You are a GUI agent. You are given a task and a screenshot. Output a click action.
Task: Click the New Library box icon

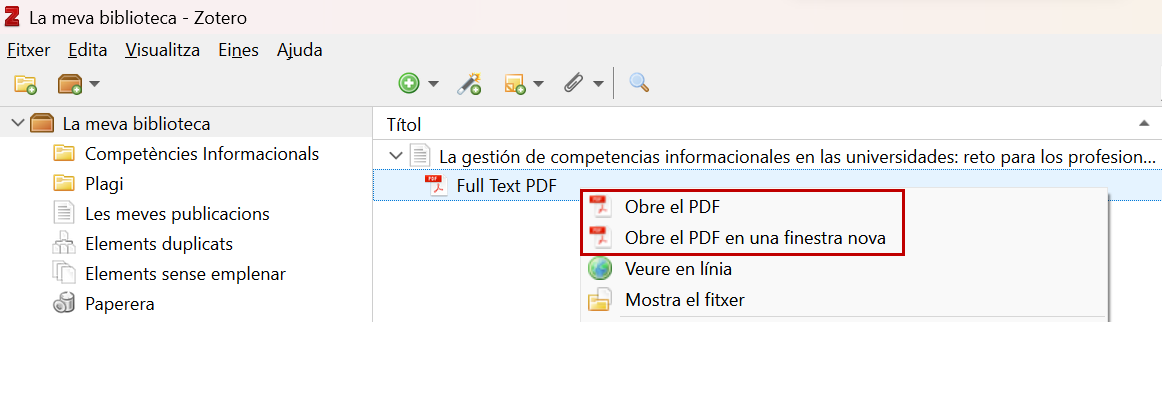(x=70, y=84)
